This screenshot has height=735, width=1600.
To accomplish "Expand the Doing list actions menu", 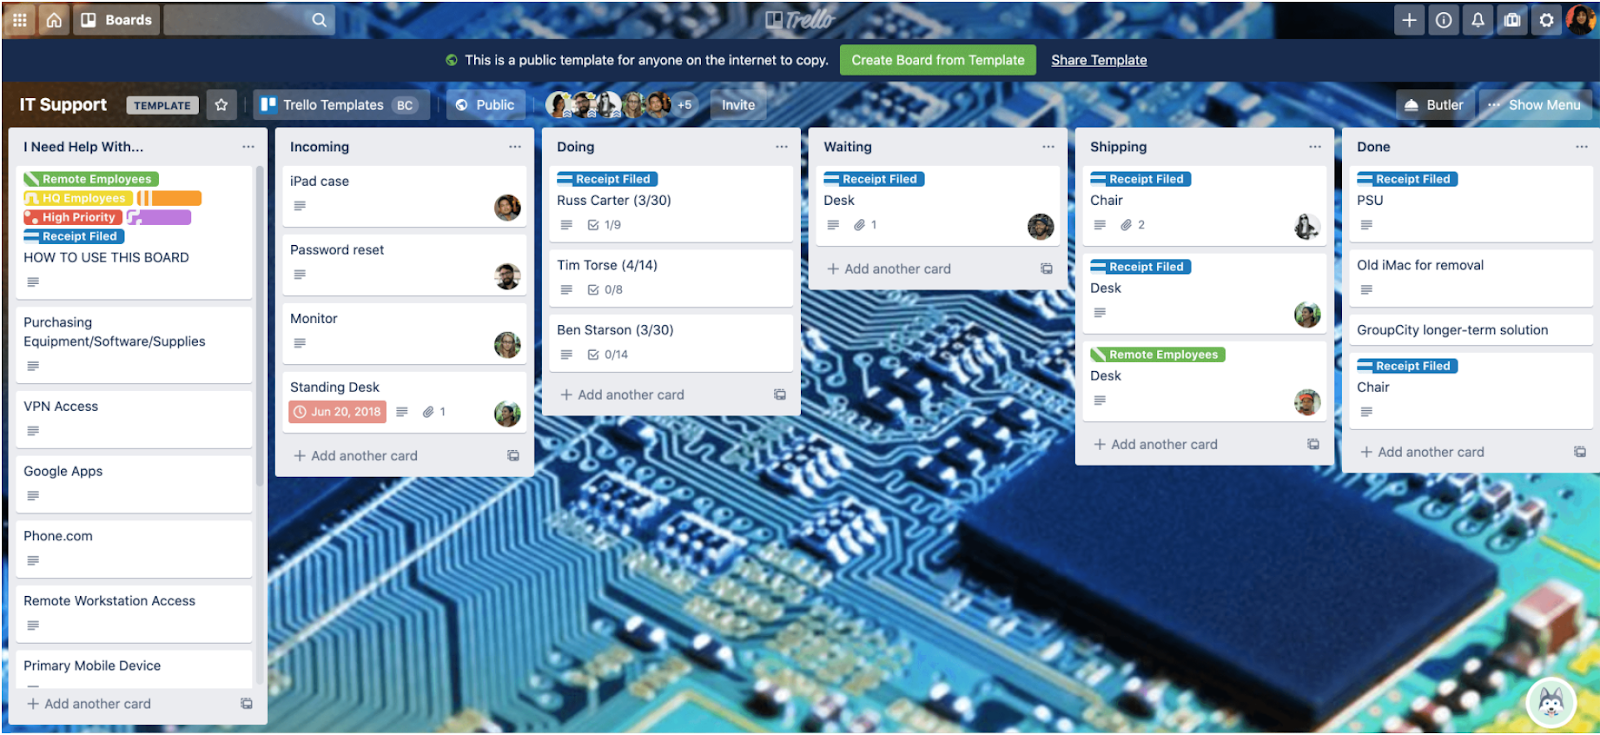I will 781,147.
